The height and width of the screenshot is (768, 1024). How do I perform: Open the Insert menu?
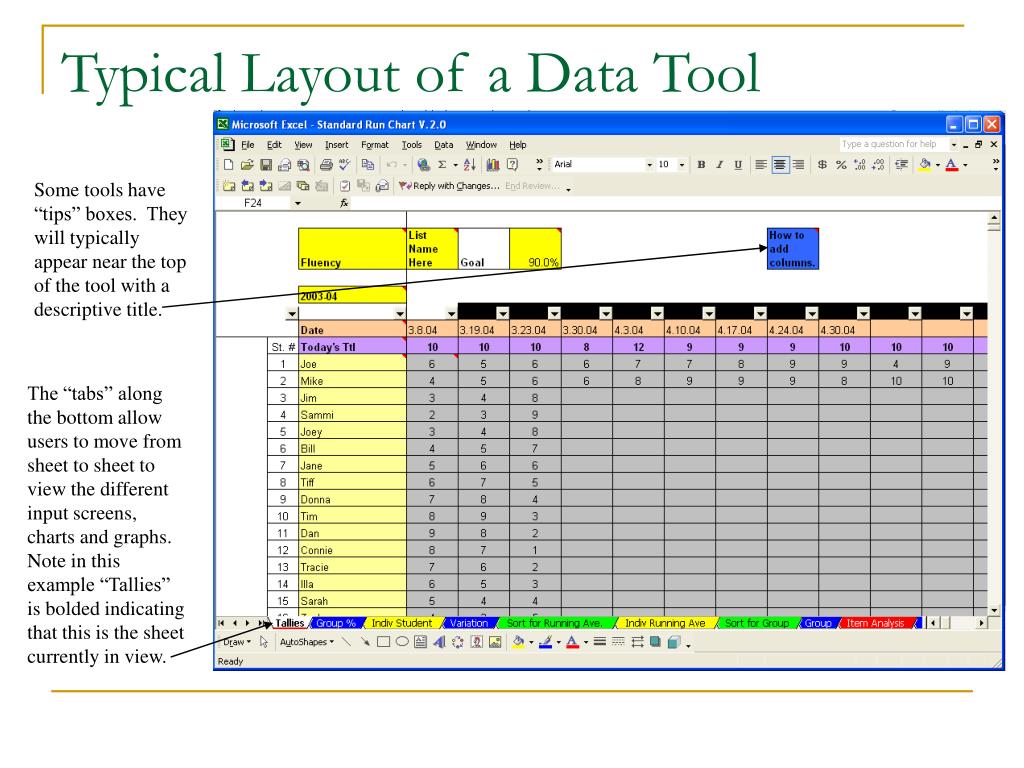point(336,145)
